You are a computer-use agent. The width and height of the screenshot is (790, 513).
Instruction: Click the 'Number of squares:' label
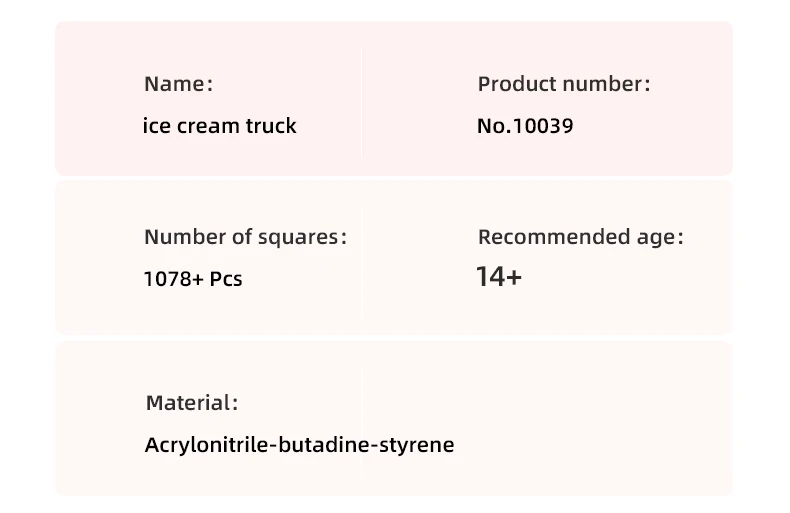pyautogui.click(x=245, y=237)
